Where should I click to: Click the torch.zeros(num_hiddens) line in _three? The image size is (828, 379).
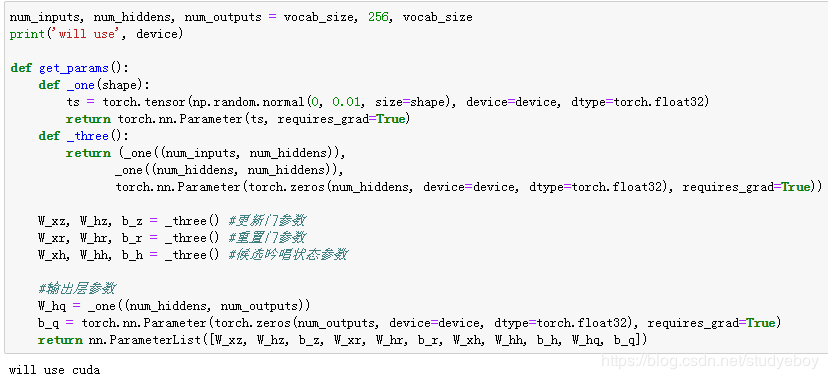[469, 187]
